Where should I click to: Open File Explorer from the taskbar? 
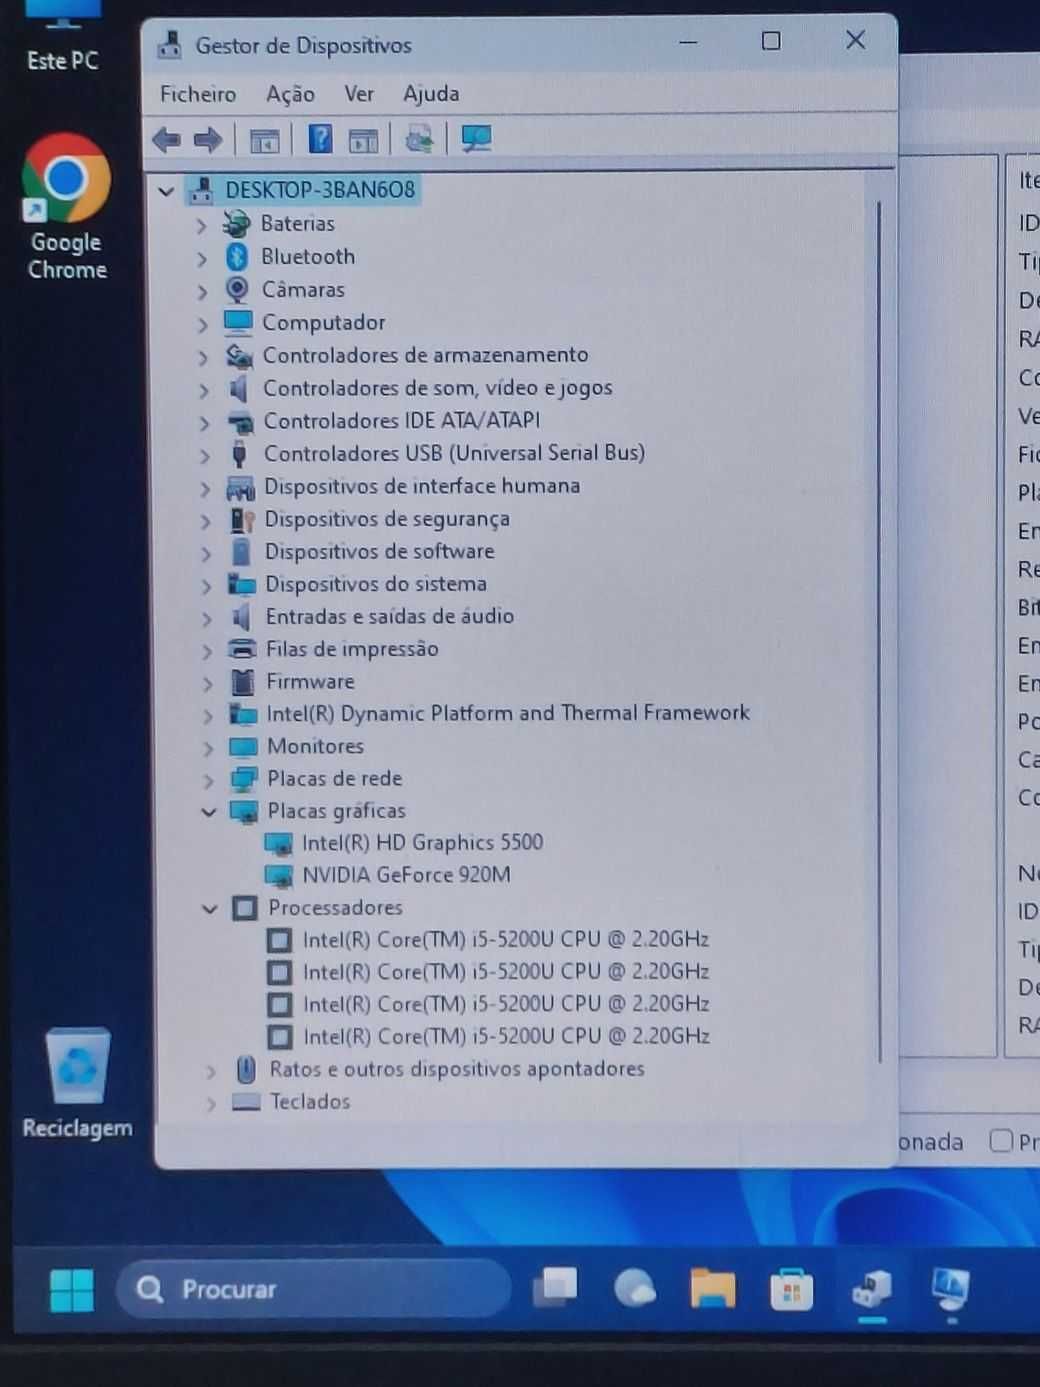click(x=713, y=1288)
